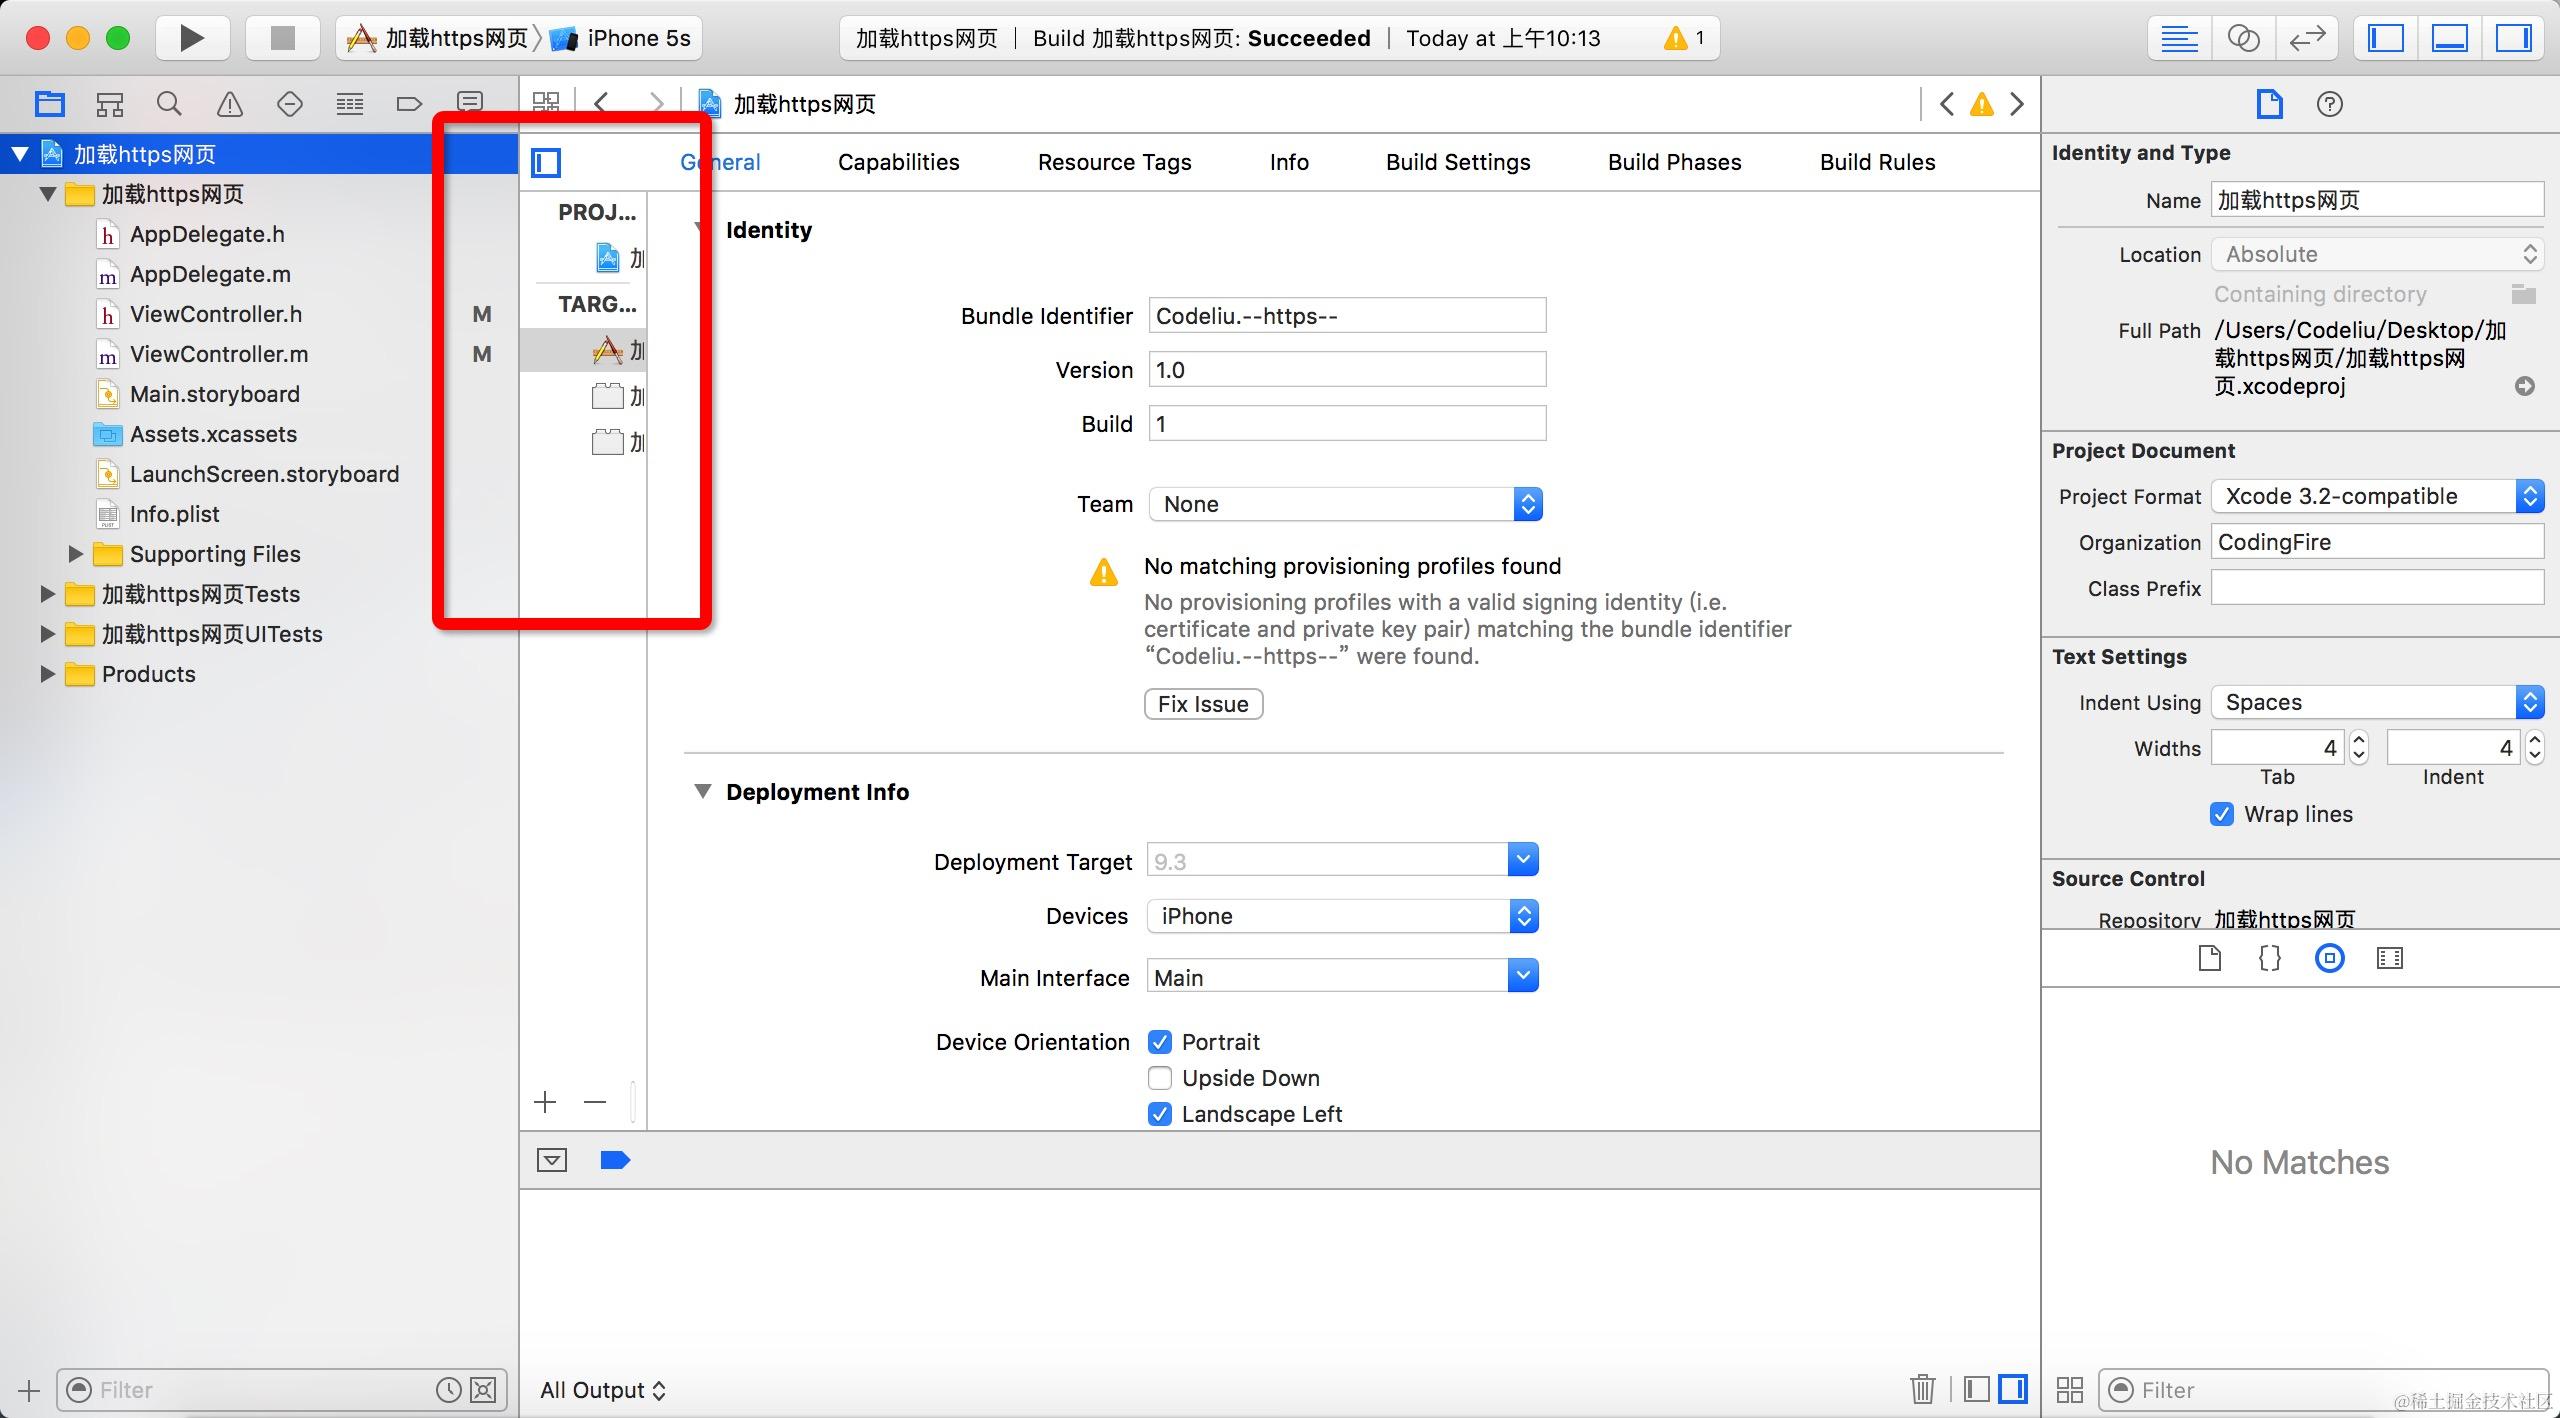The image size is (2560, 1418).
Task: Open the Breakpoint navigator icon
Action: tap(409, 104)
